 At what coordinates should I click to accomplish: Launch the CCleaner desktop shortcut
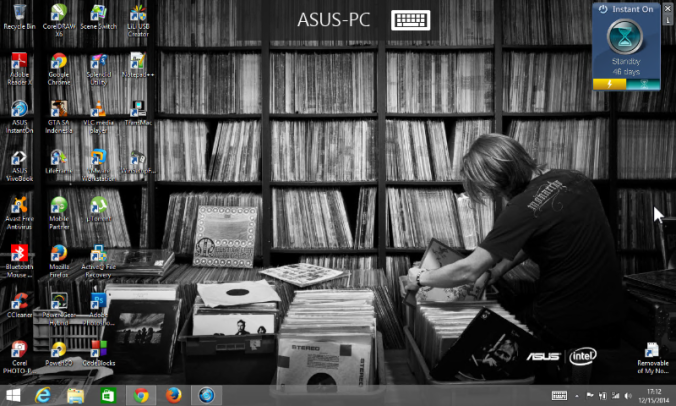(x=19, y=305)
